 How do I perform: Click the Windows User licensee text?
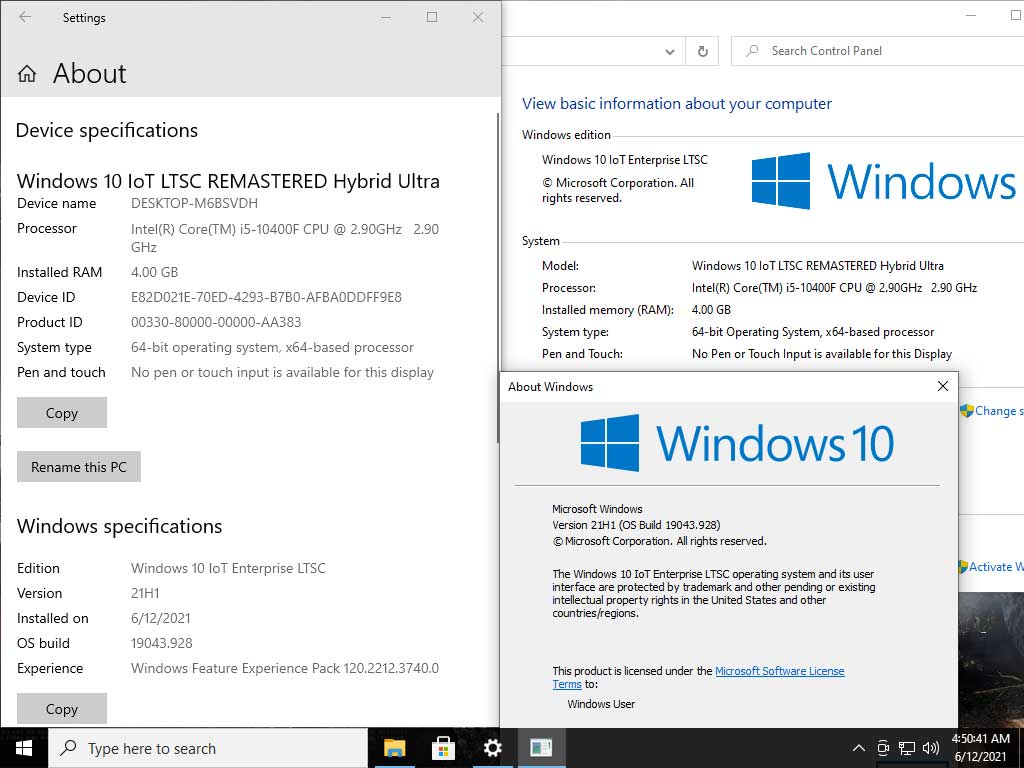601,704
